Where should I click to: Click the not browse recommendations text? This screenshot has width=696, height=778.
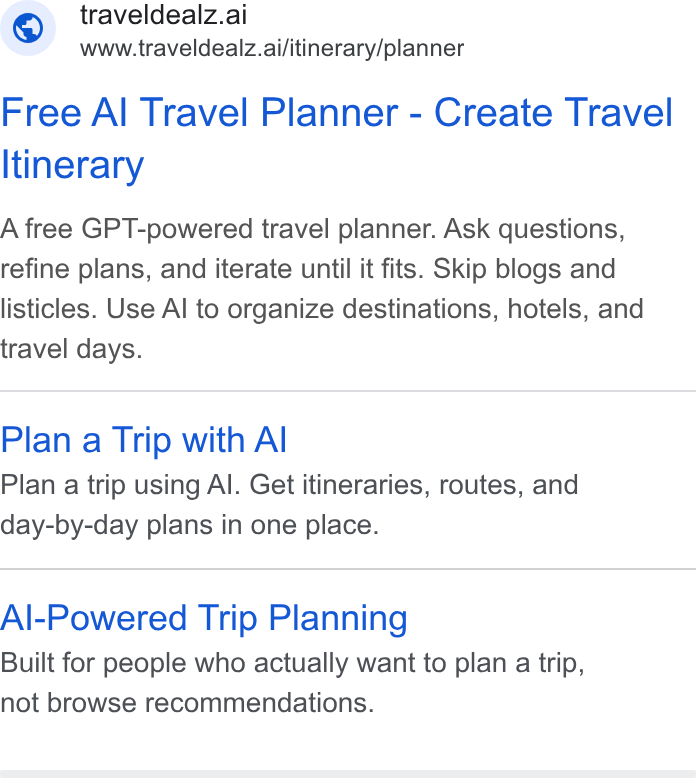click(x=187, y=703)
